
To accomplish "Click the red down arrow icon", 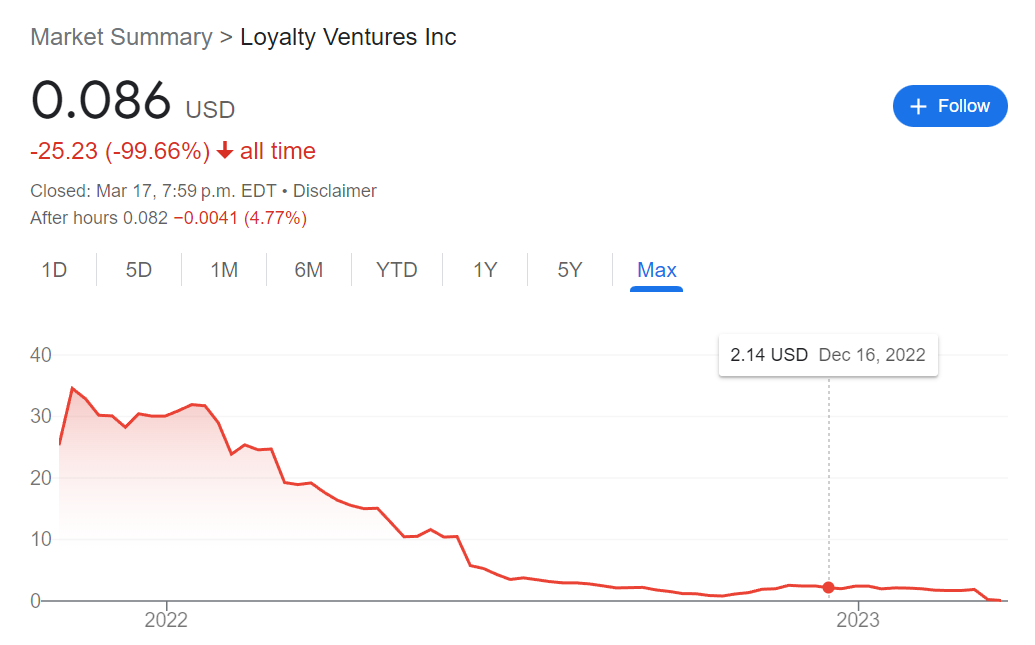I will 225,151.
